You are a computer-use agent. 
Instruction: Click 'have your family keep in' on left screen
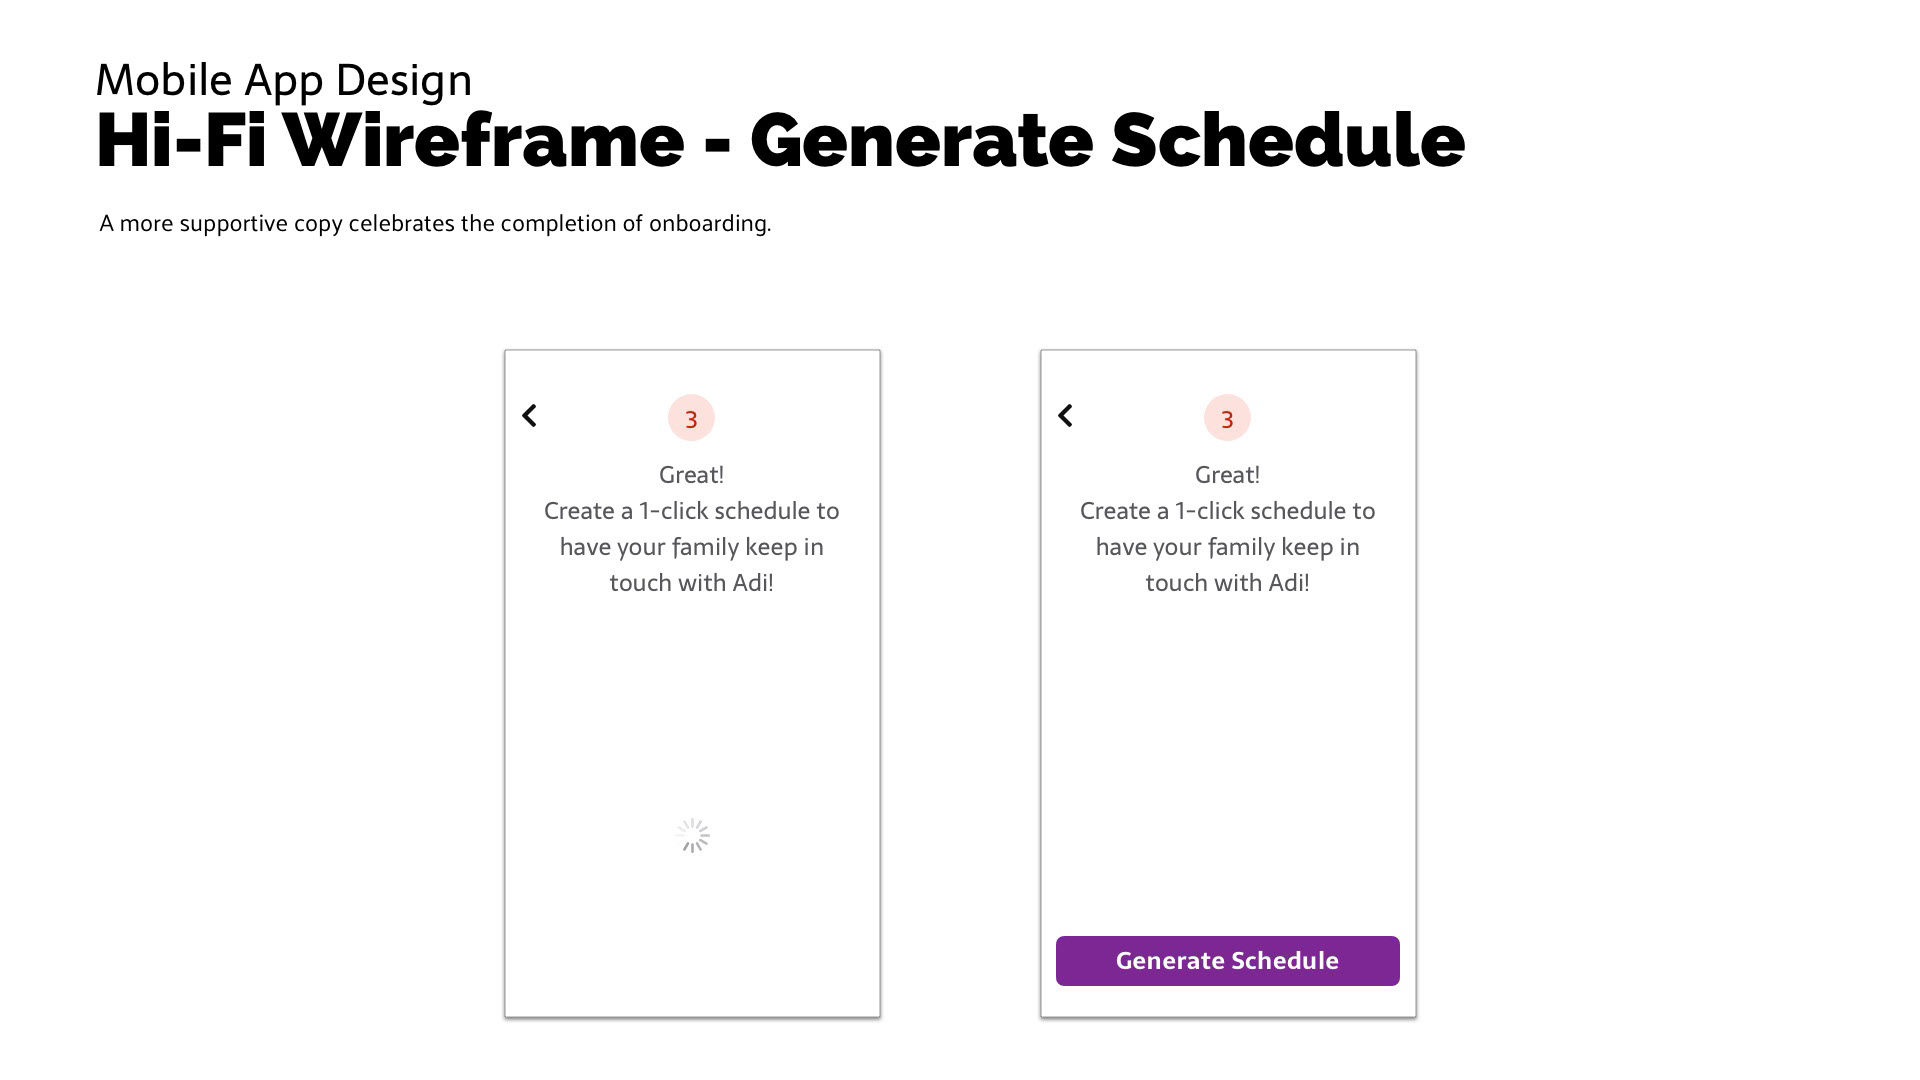(x=691, y=547)
